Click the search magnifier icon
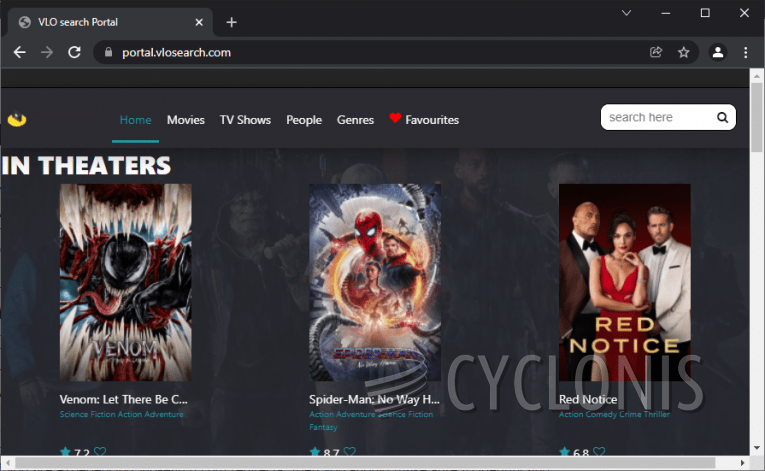Screen dimensions: 765x471 722,118
